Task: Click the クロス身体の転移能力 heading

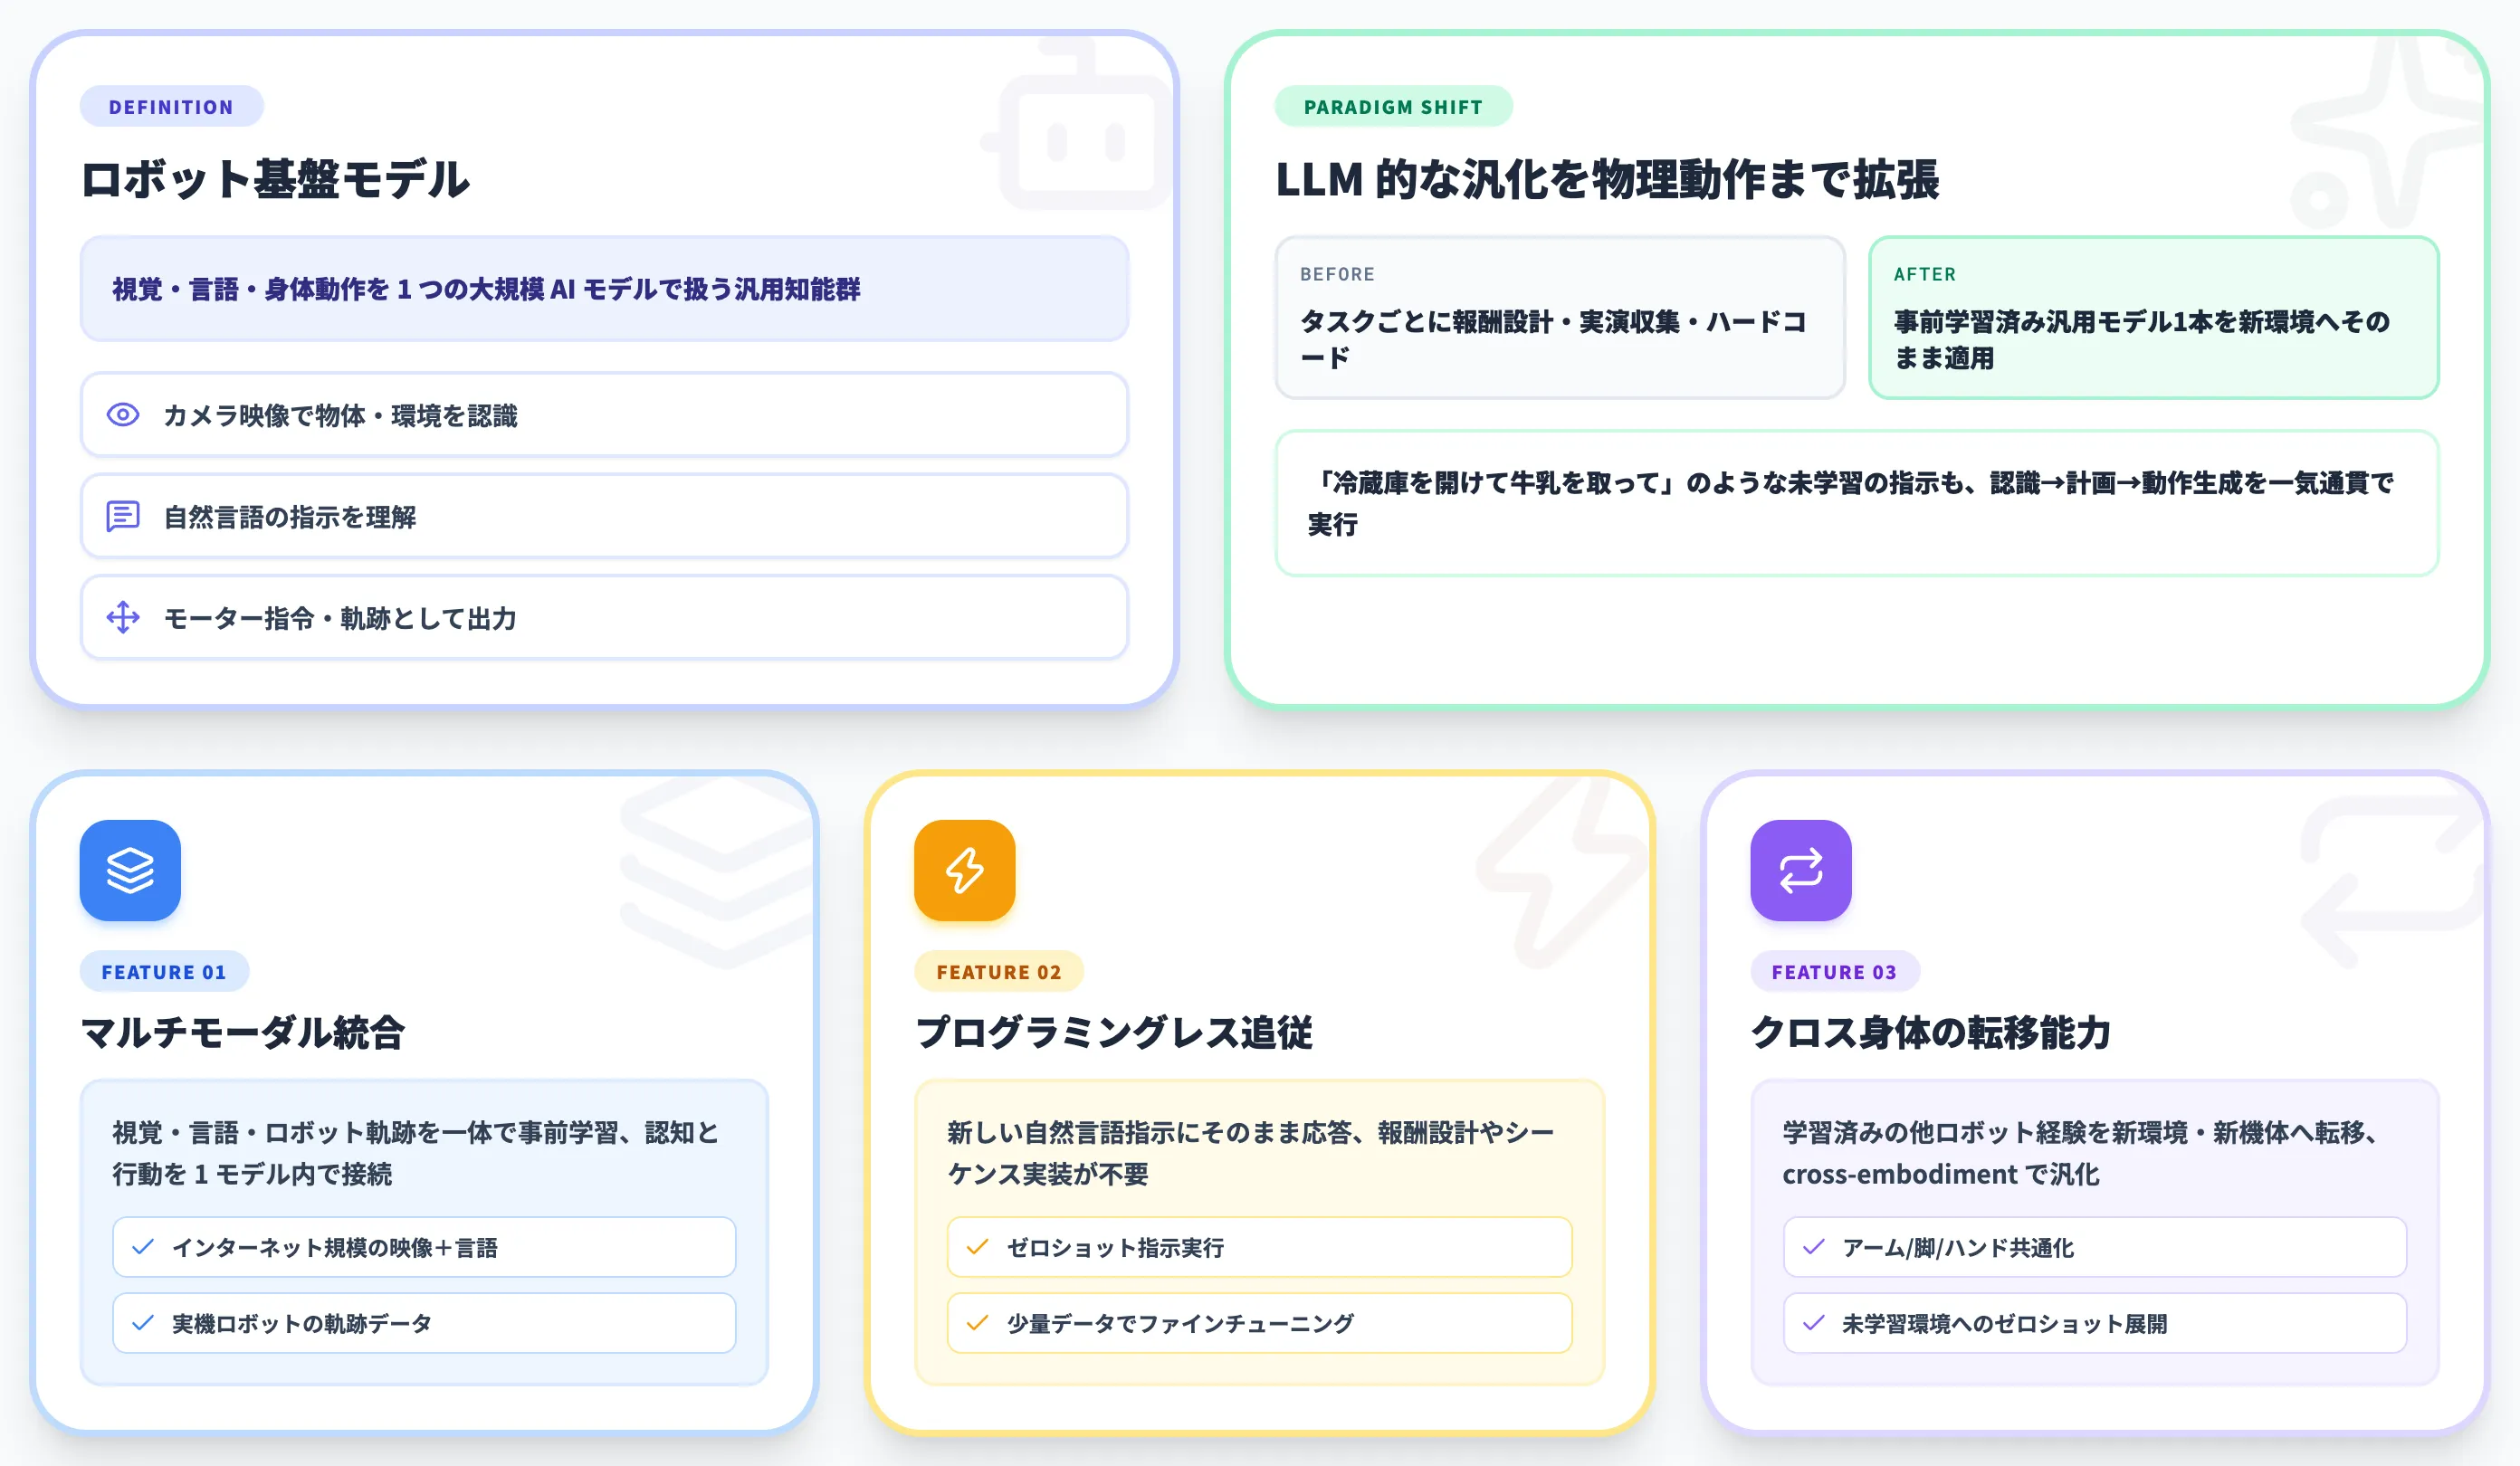Action: 1930,1032
